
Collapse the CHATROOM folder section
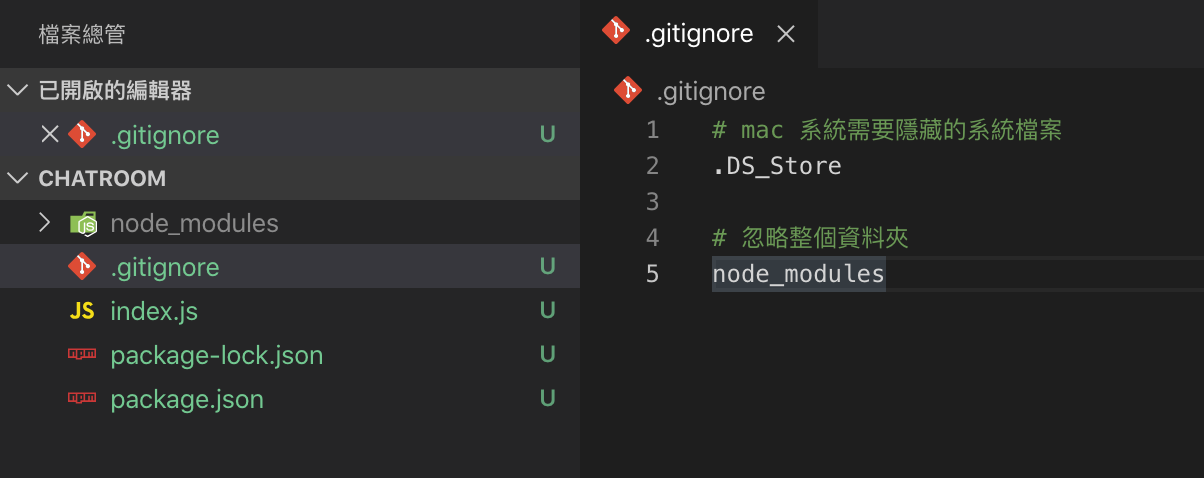coord(18,178)
